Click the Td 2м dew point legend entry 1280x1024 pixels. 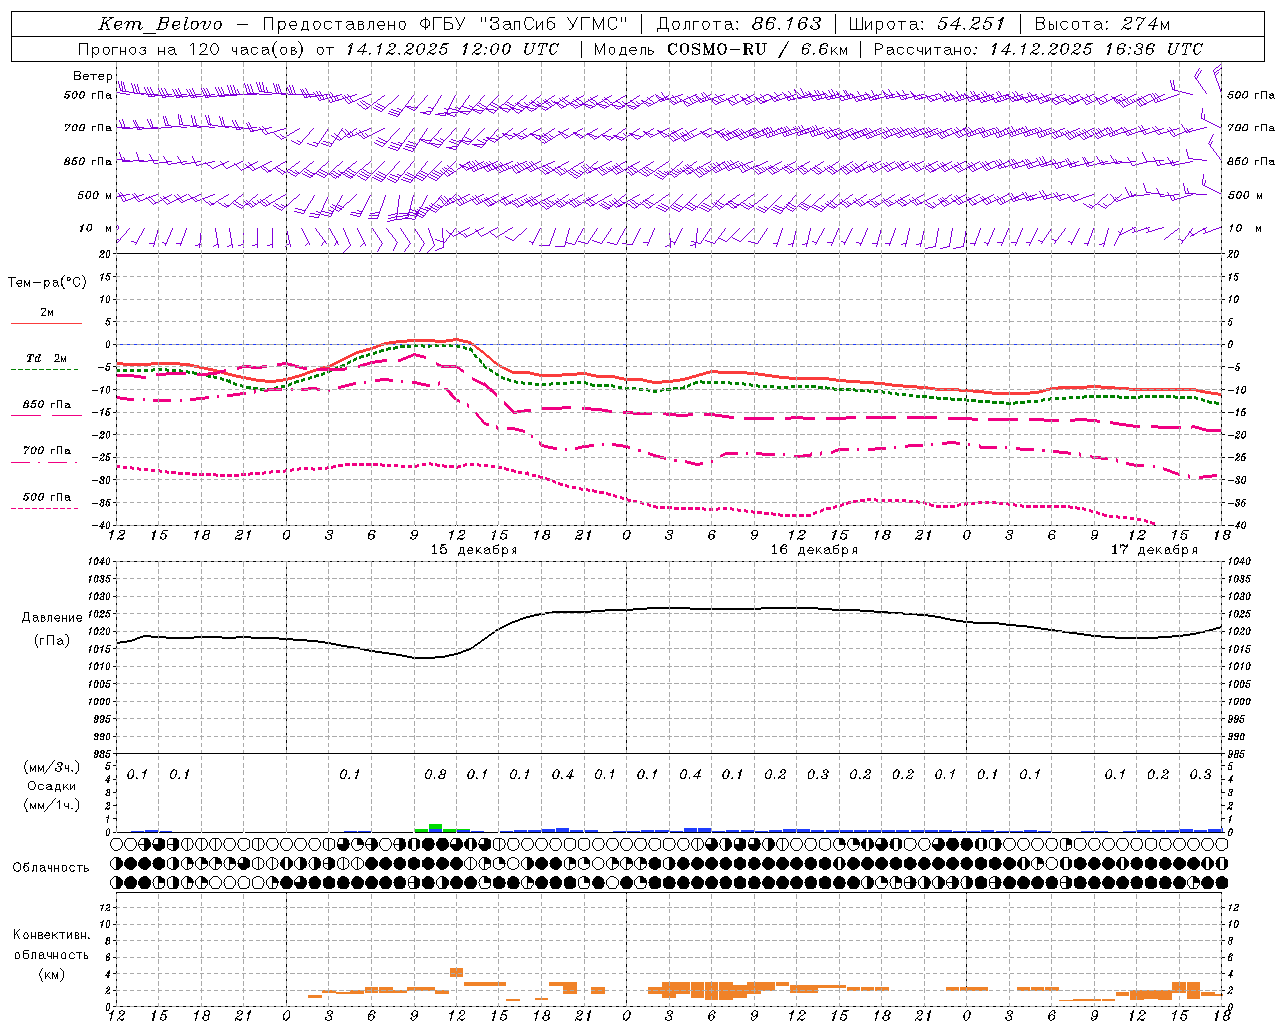(46, 358)
